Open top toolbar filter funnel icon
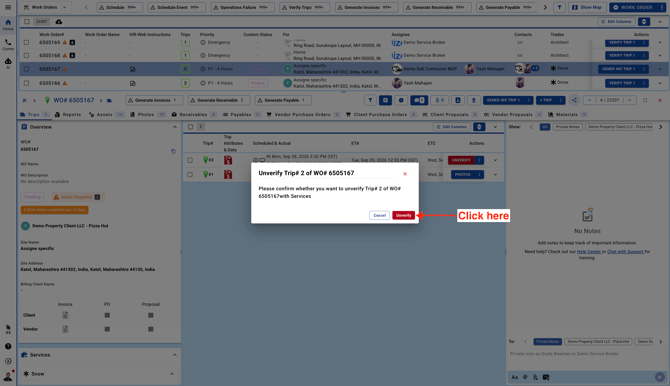This screenshot has height=386, width=670. click(559, 7)
